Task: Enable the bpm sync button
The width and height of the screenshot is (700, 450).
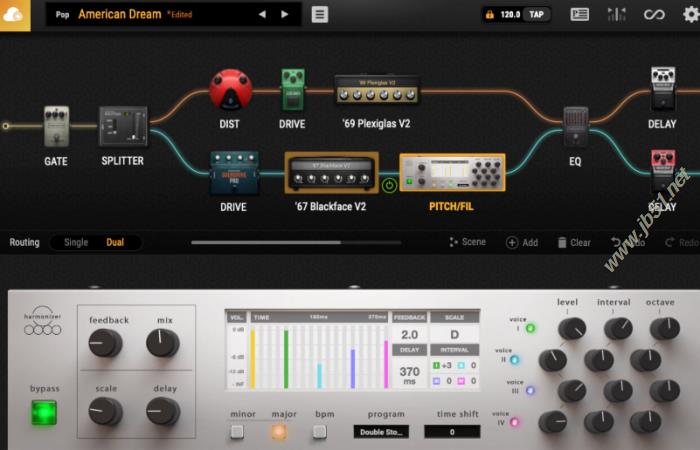Action: coord(320,432)
